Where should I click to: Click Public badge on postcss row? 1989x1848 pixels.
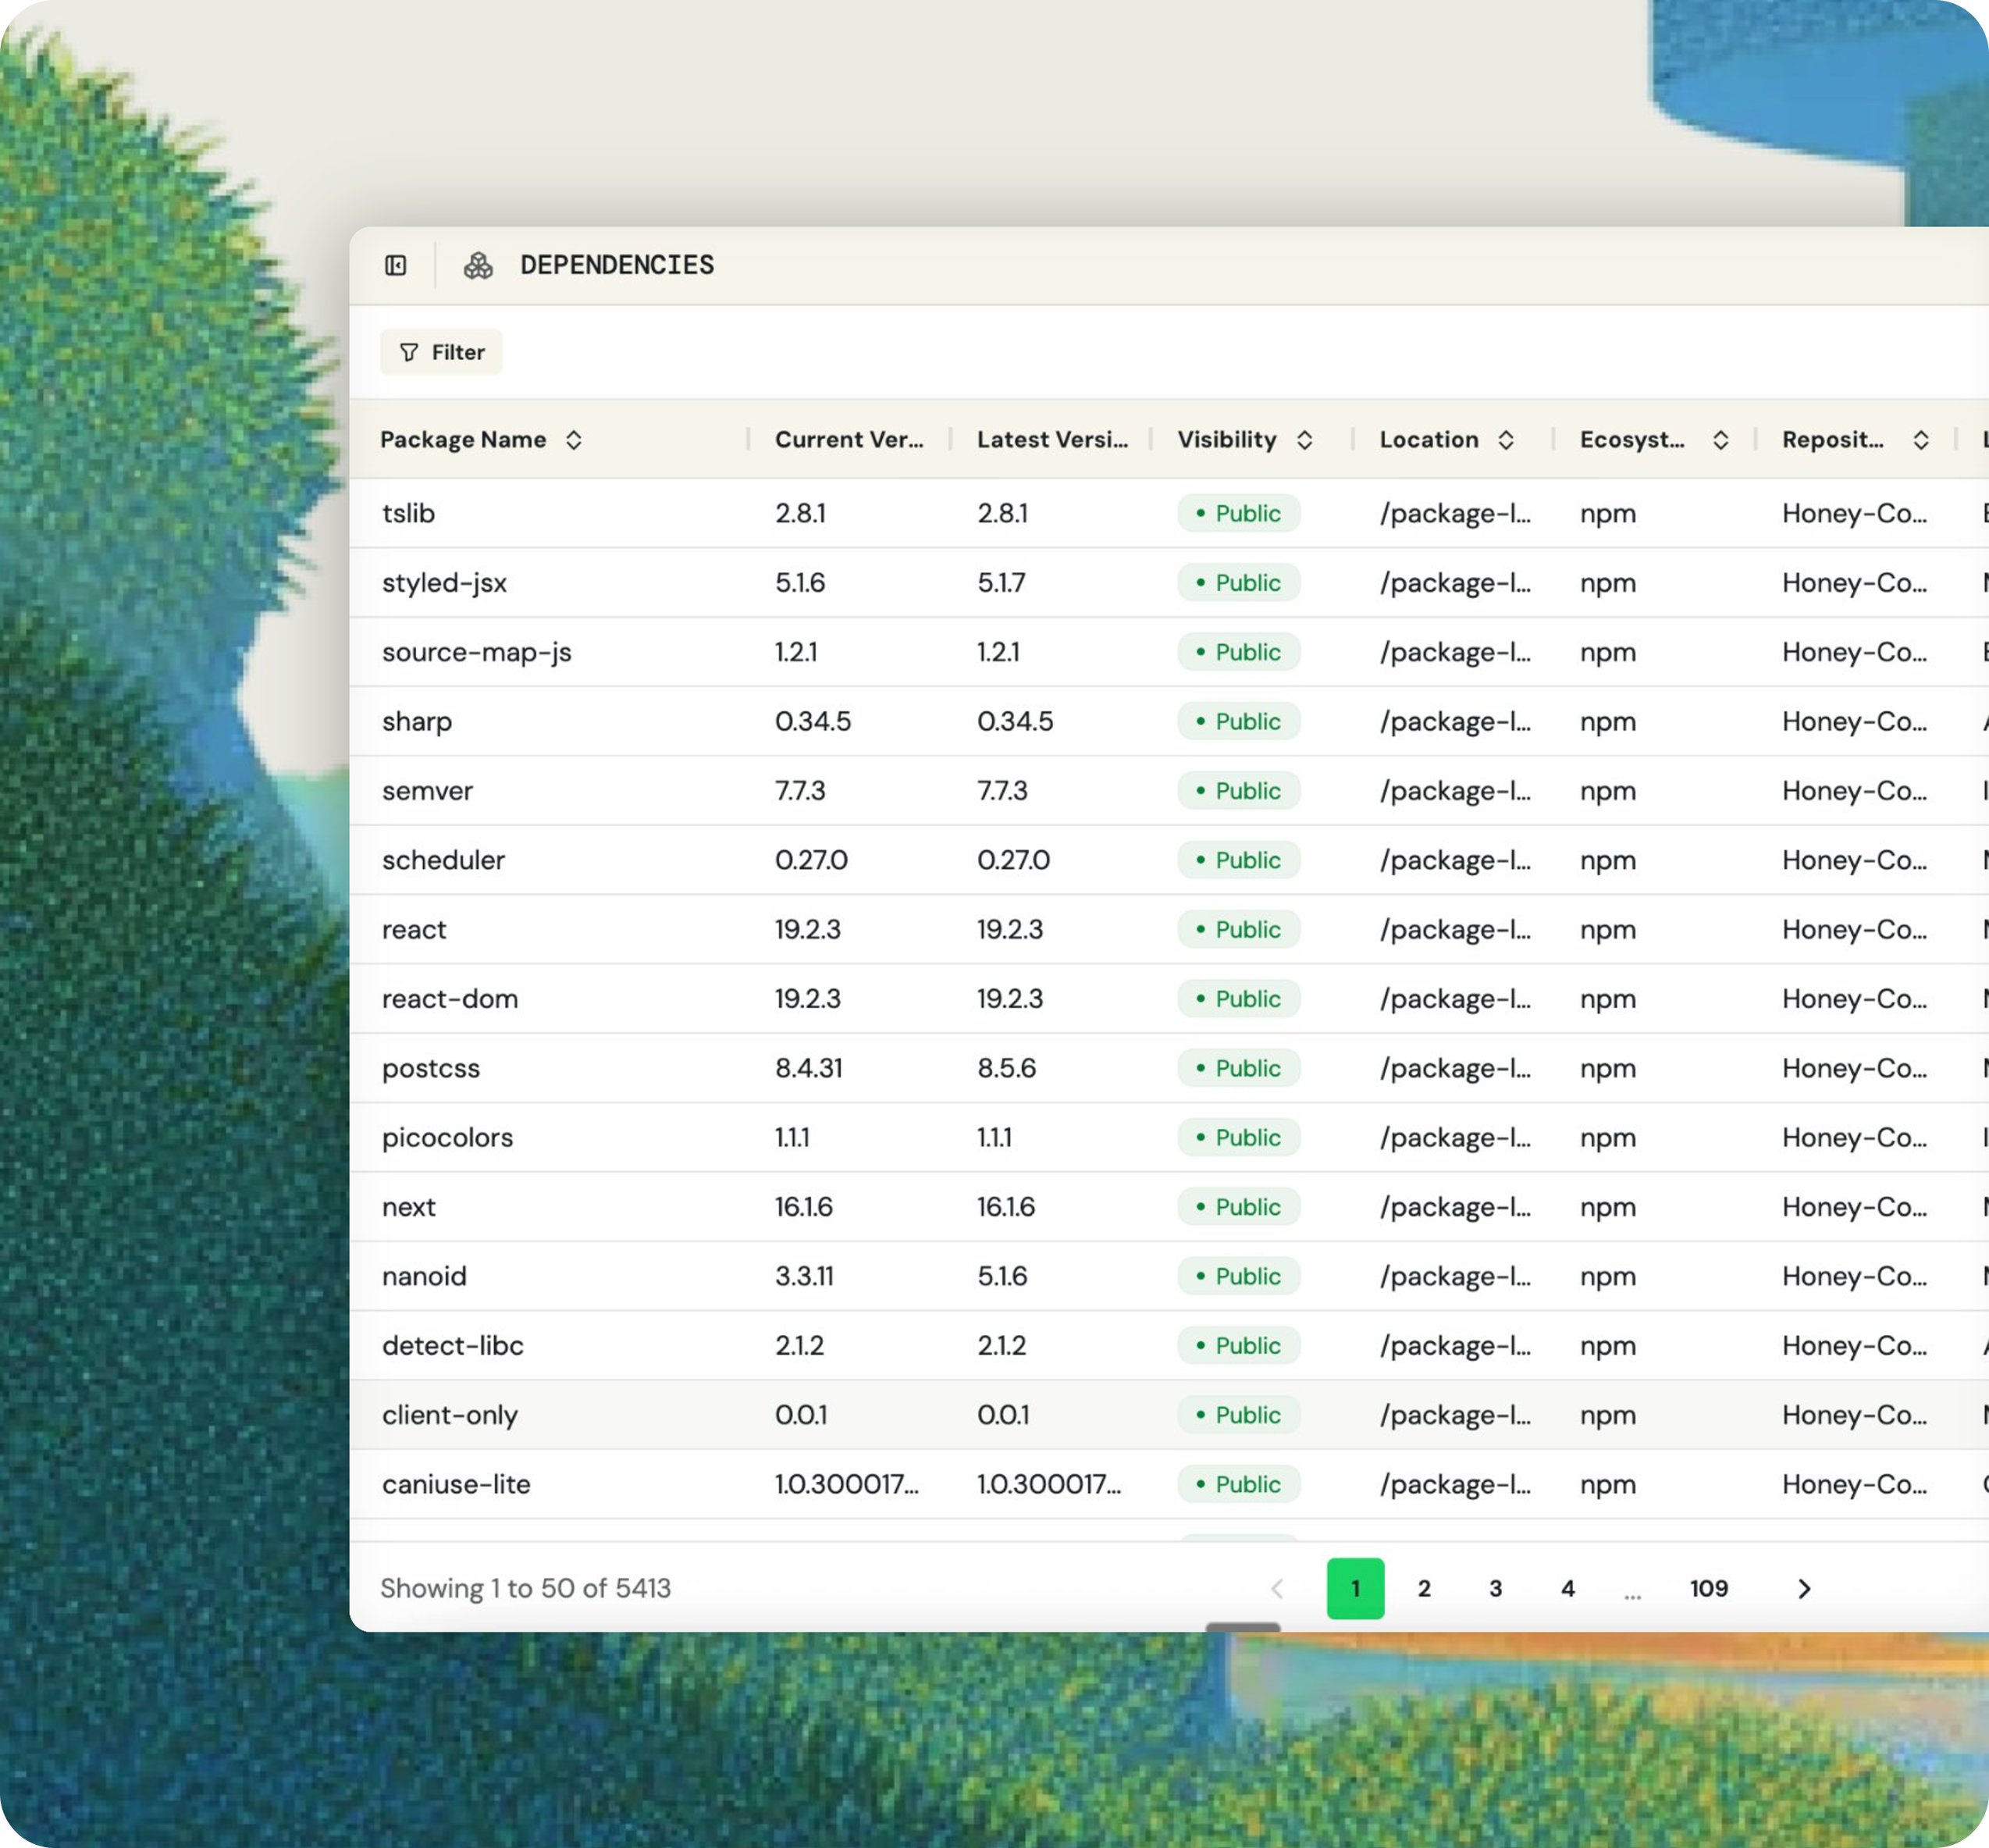pos(1238,1068)
